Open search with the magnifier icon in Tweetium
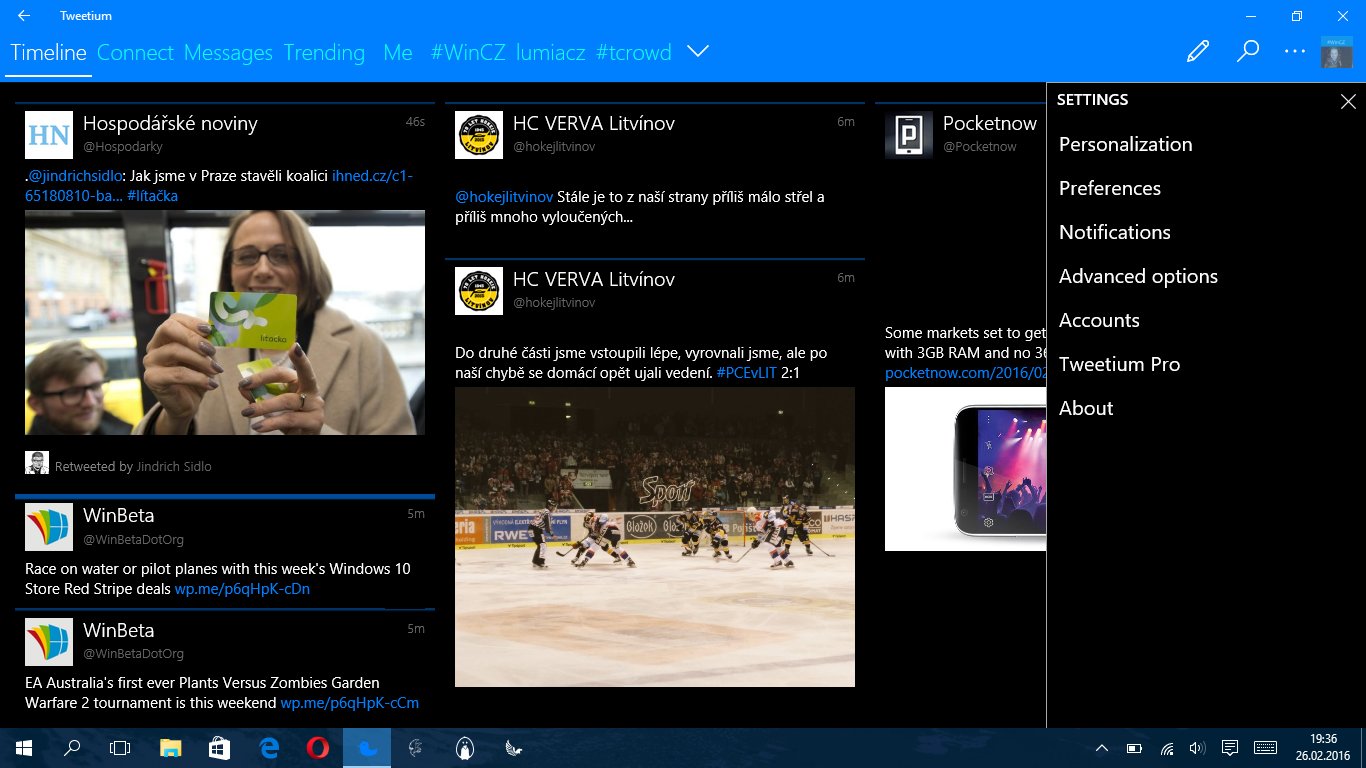1366x768 pixels. [1248, 52]
